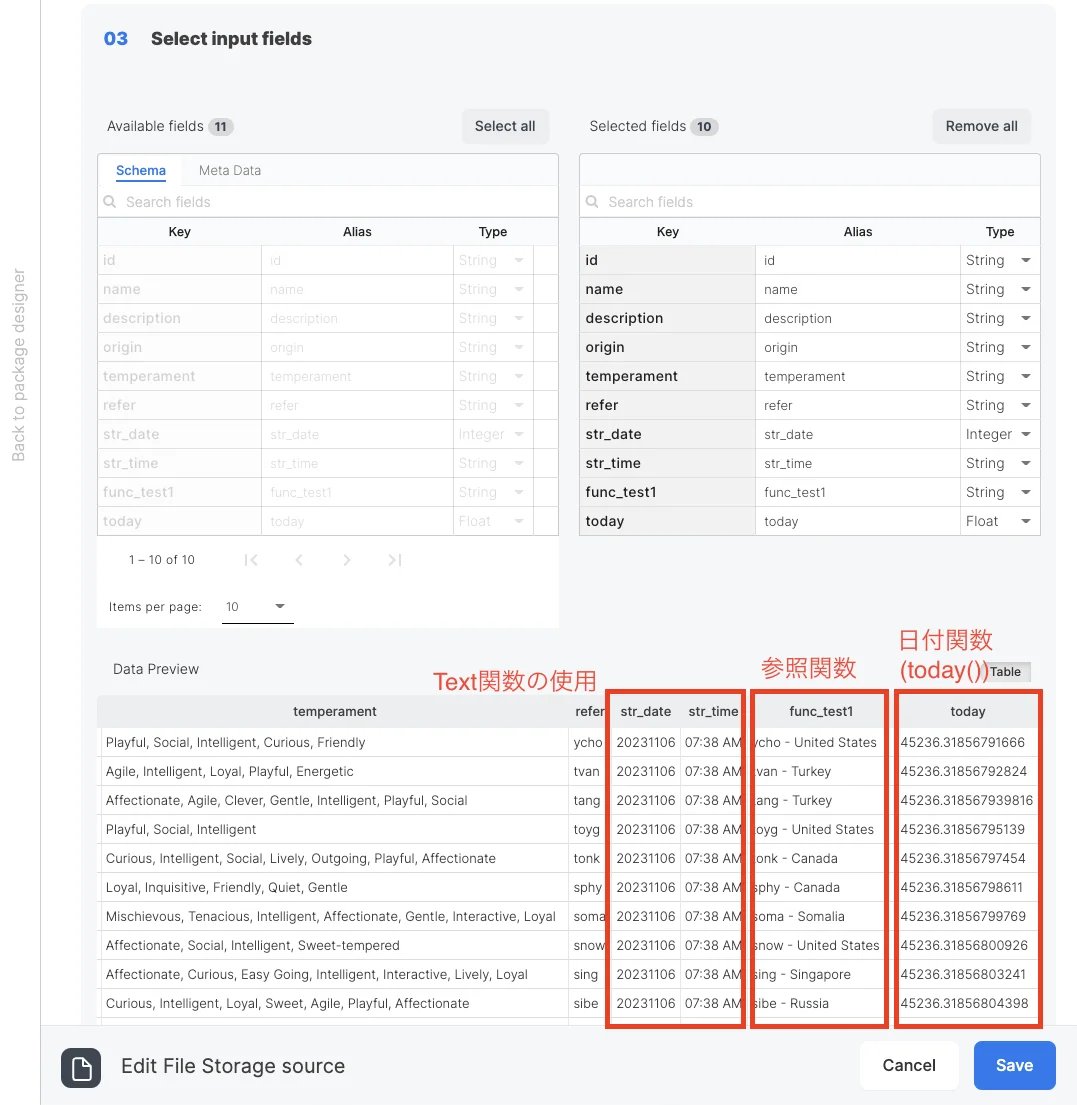Select the today key in Selected fields
The width and height of the screenshot is (1077, 1105).
[667, 521]
